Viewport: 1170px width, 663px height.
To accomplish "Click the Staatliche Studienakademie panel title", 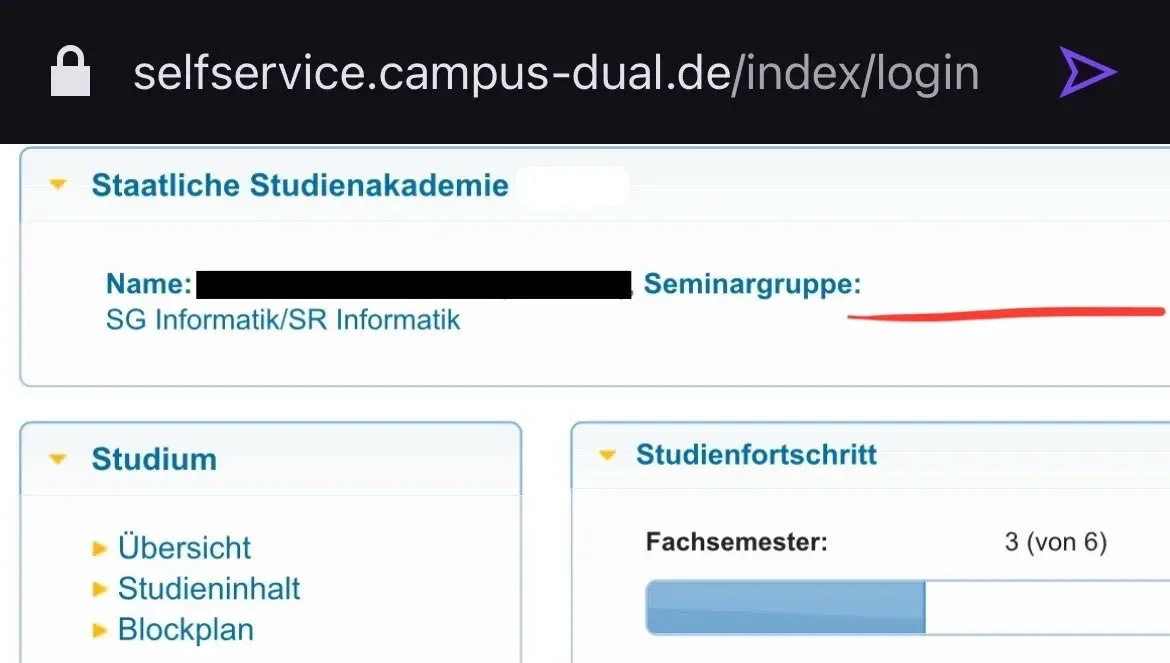I will 300,185.
